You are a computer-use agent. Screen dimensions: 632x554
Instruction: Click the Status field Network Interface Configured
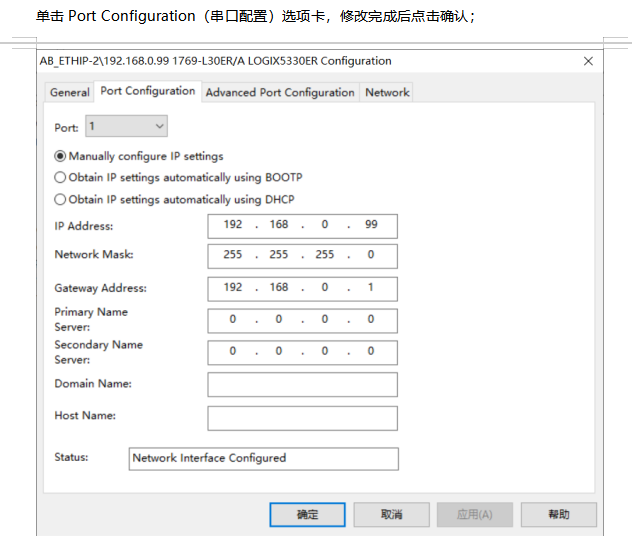[264, 459]
